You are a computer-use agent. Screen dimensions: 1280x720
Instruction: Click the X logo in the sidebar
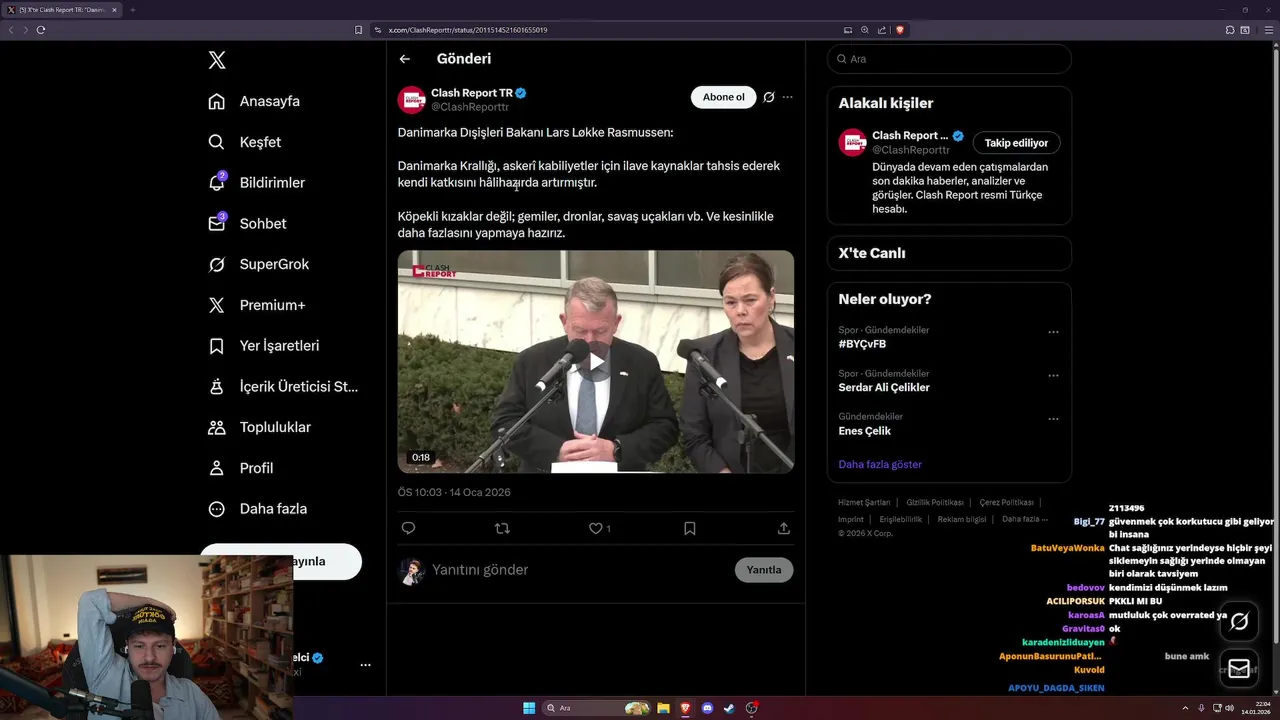[217, 60]
